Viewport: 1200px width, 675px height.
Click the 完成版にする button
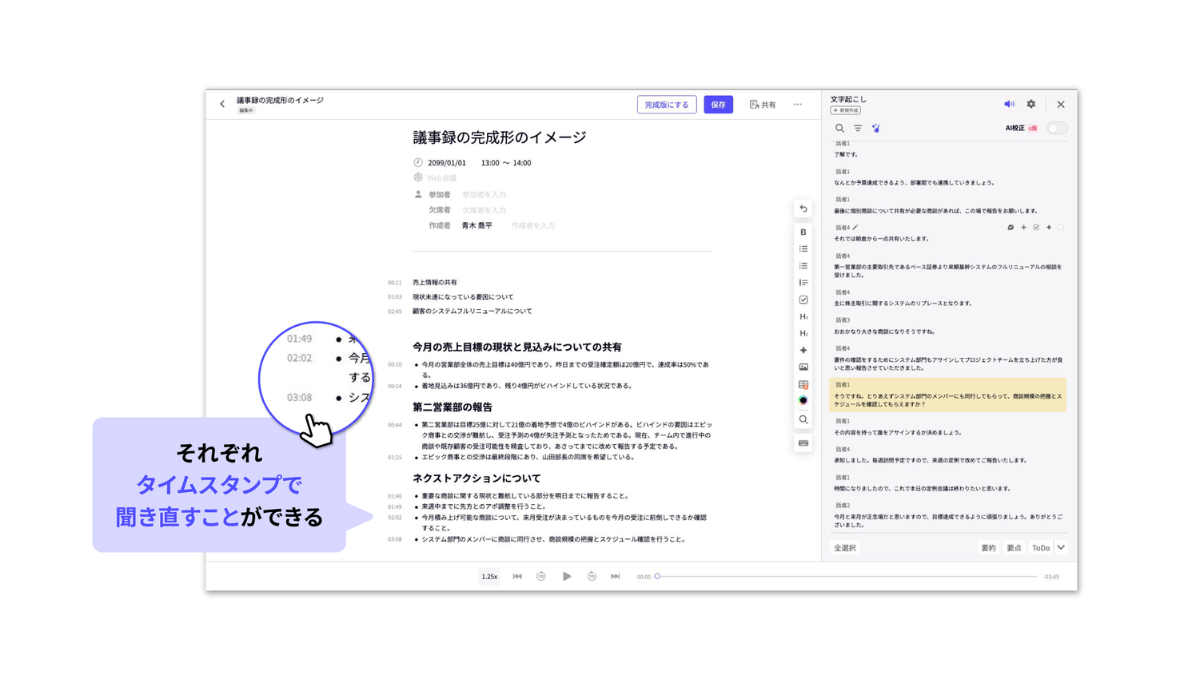click(666, 104)
